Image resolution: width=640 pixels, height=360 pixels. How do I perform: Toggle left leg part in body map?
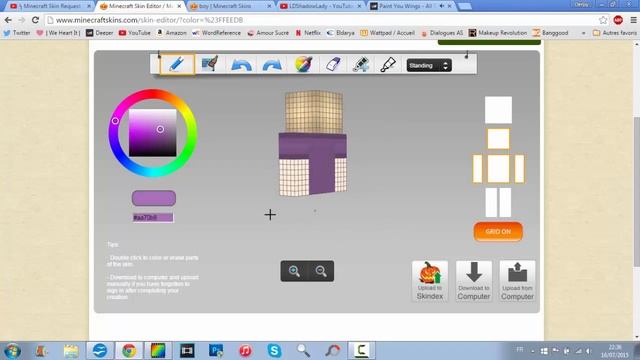[491, 202]
